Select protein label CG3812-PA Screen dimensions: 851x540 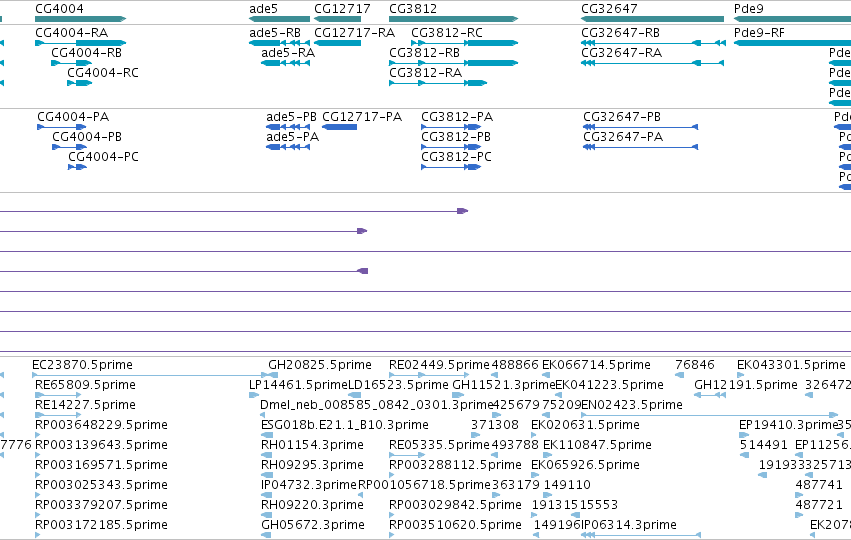tap(457, 117)
